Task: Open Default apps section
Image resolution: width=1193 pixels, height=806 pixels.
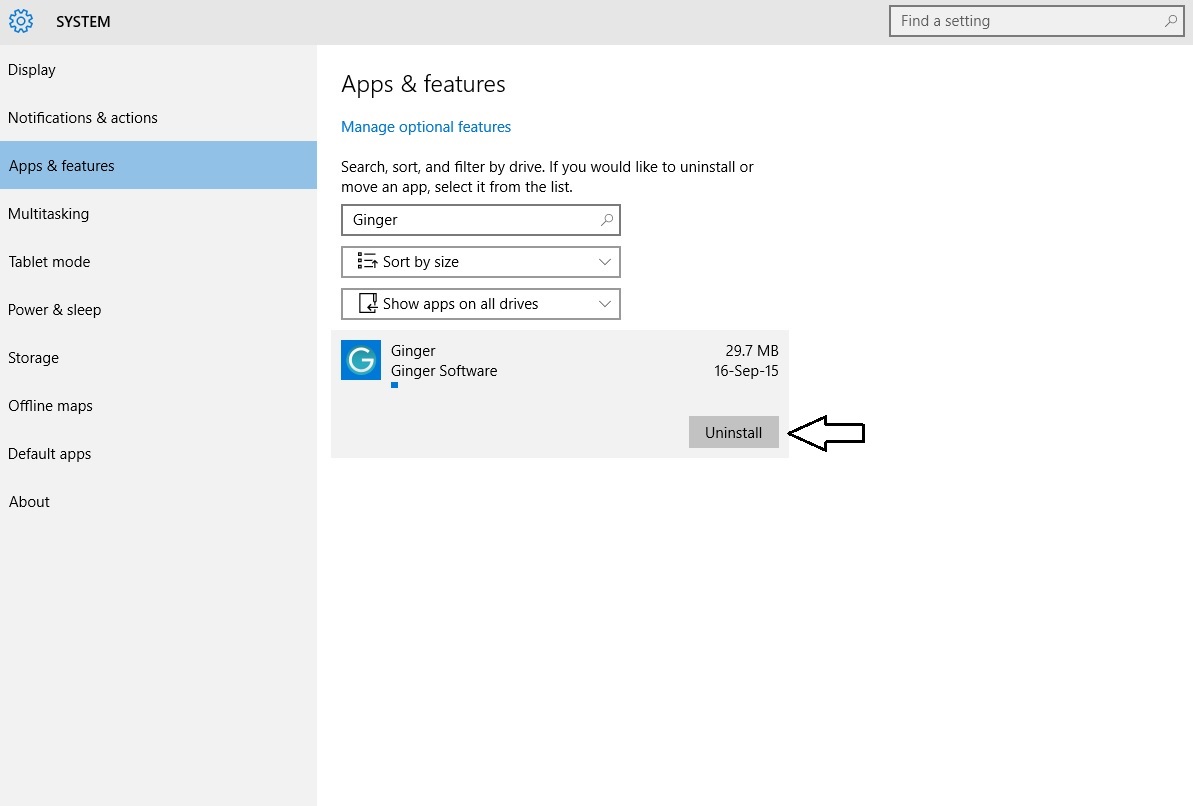Action: 158,454
